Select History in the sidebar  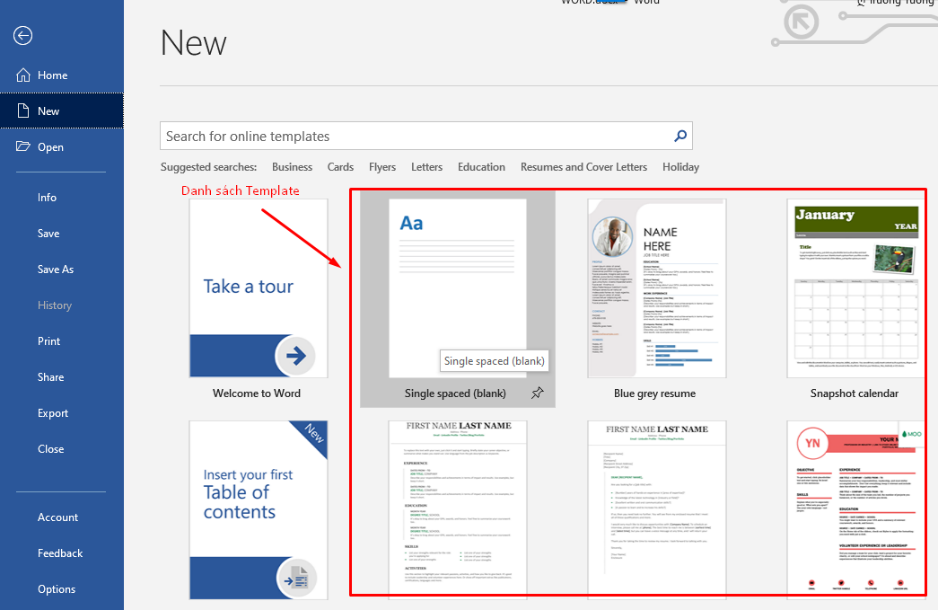point(54,305)
